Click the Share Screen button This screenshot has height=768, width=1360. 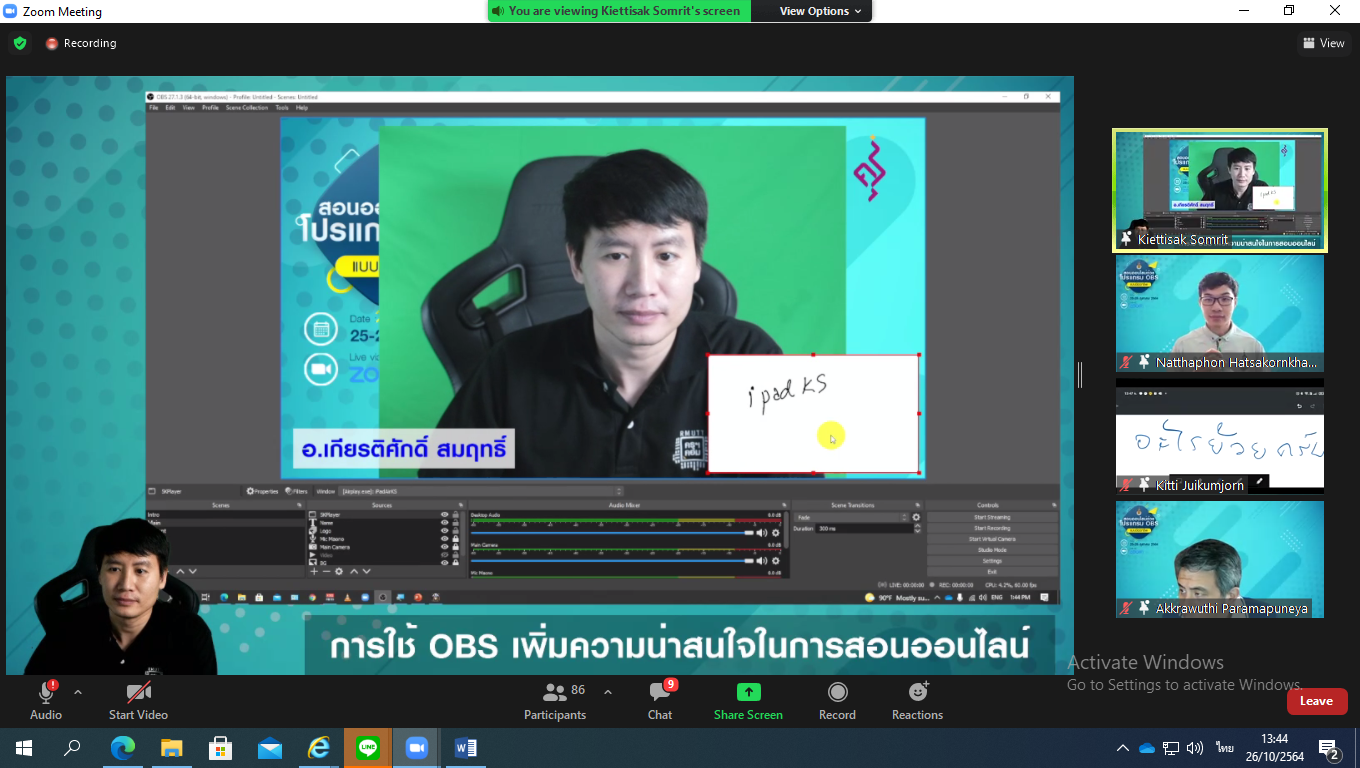pyautogui.click(x=748, y=701)
